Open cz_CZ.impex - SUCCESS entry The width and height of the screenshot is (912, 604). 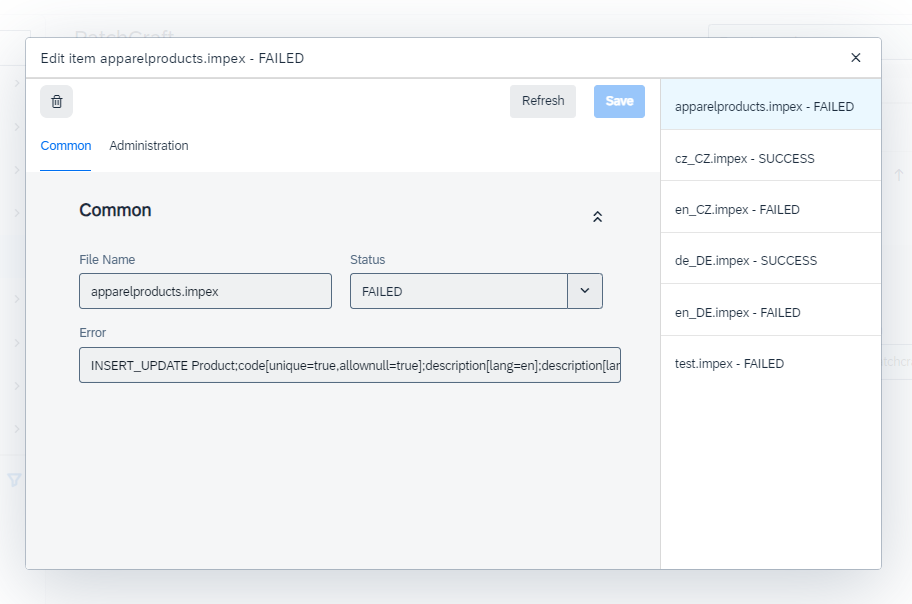[745, 158]
